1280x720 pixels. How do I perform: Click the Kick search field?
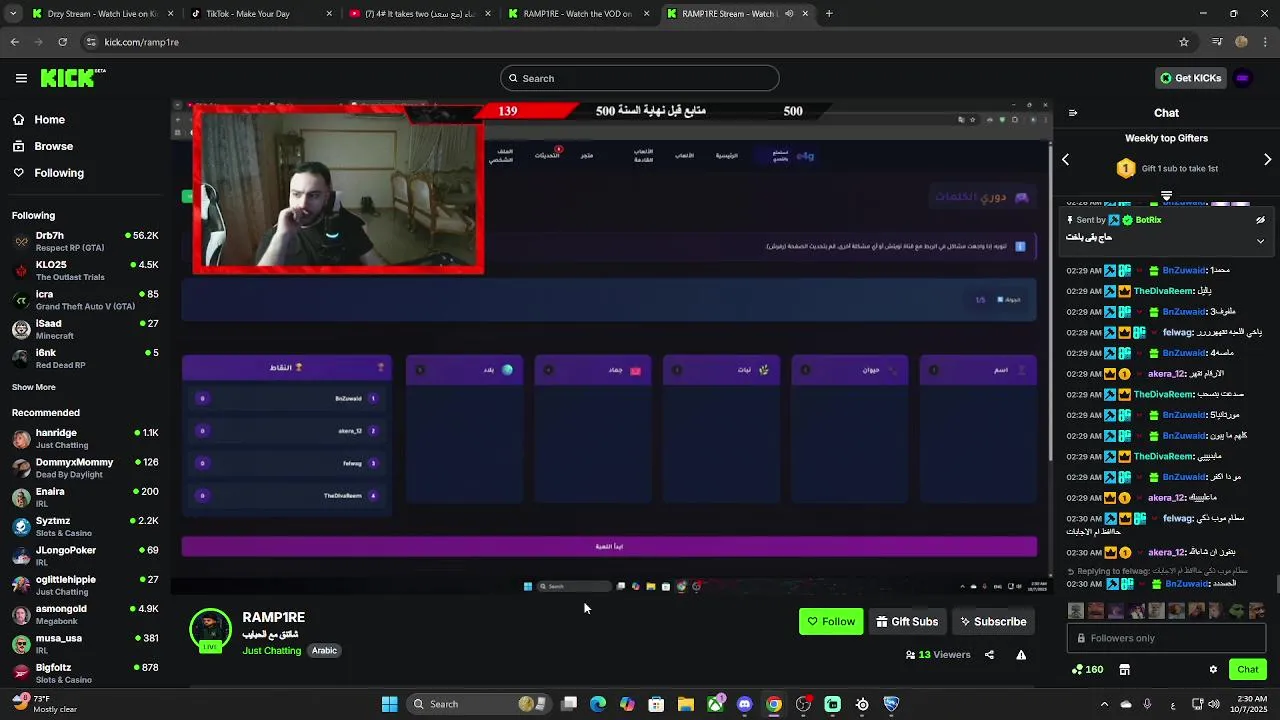pyautogui.click(x=640, y=78)
